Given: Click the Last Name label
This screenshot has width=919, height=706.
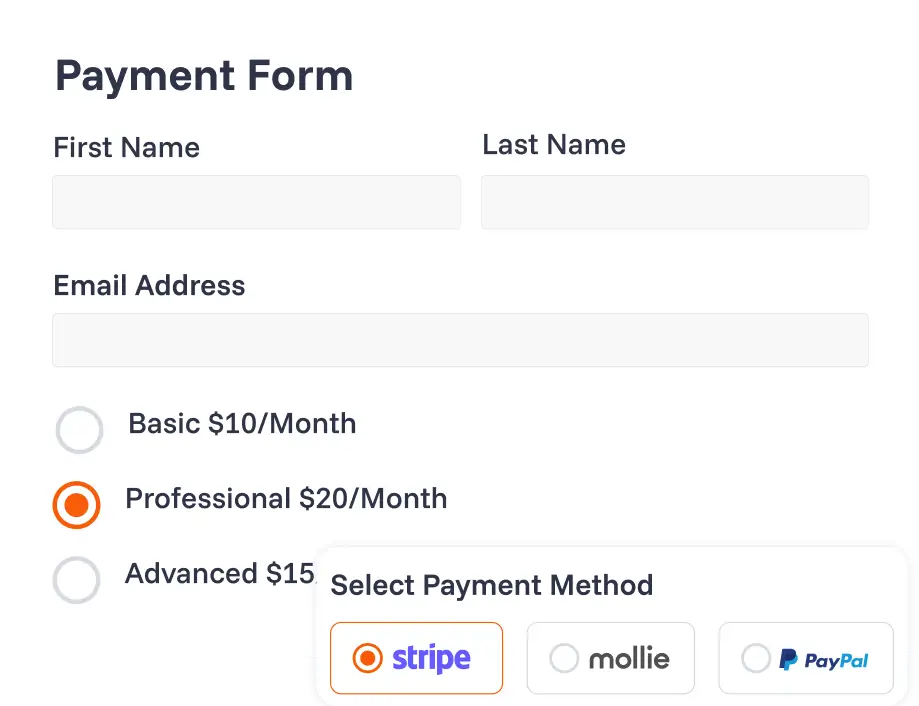Looking at the screenshot, I should coord(554,144).
